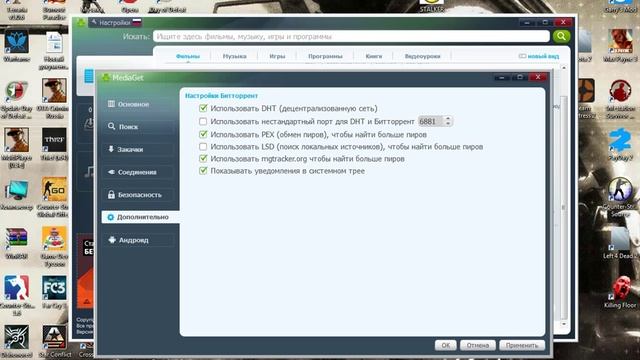Open the 'Основное' settings section
The image size is (640, 360).
(x=139, y=104)
